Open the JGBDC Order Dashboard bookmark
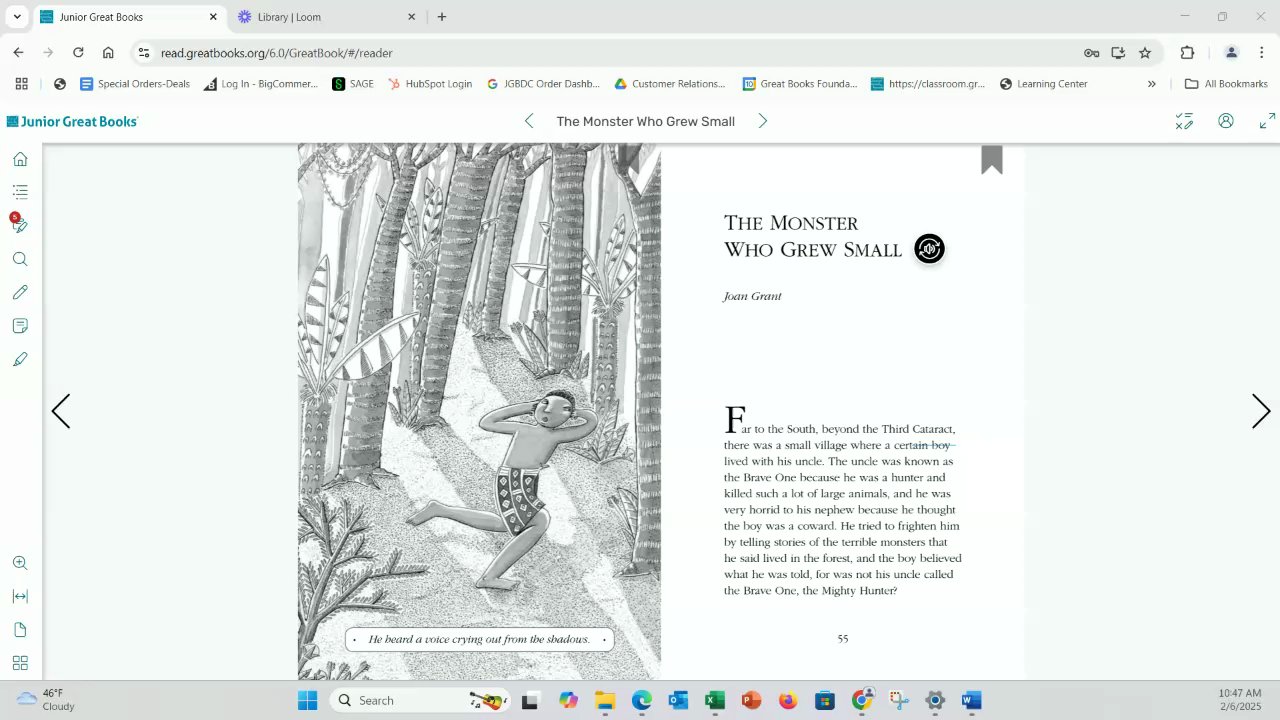The height and width of the screenshot is (720, 1280). click(543, 84)
